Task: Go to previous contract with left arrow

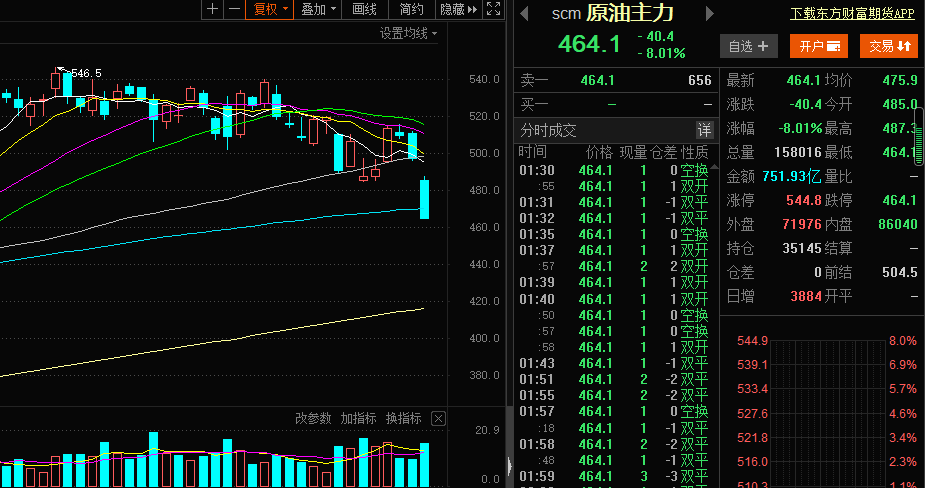Action: click(524, 13)
